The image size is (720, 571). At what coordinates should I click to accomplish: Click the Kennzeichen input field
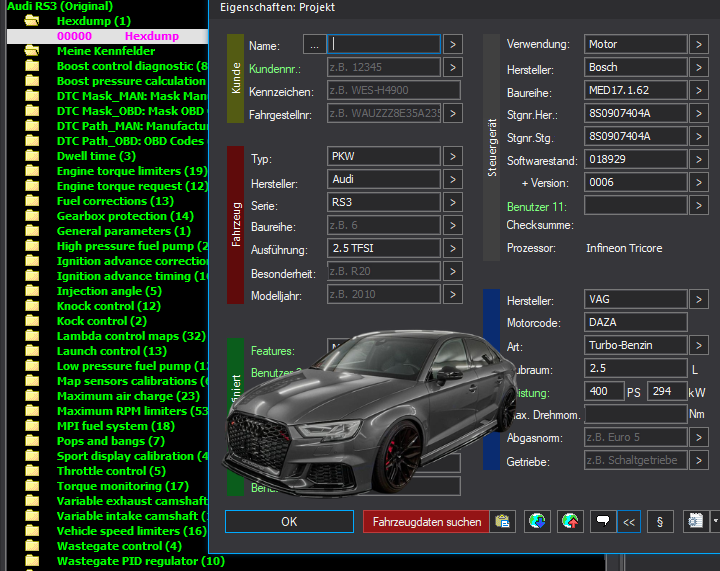coord(394,90)
